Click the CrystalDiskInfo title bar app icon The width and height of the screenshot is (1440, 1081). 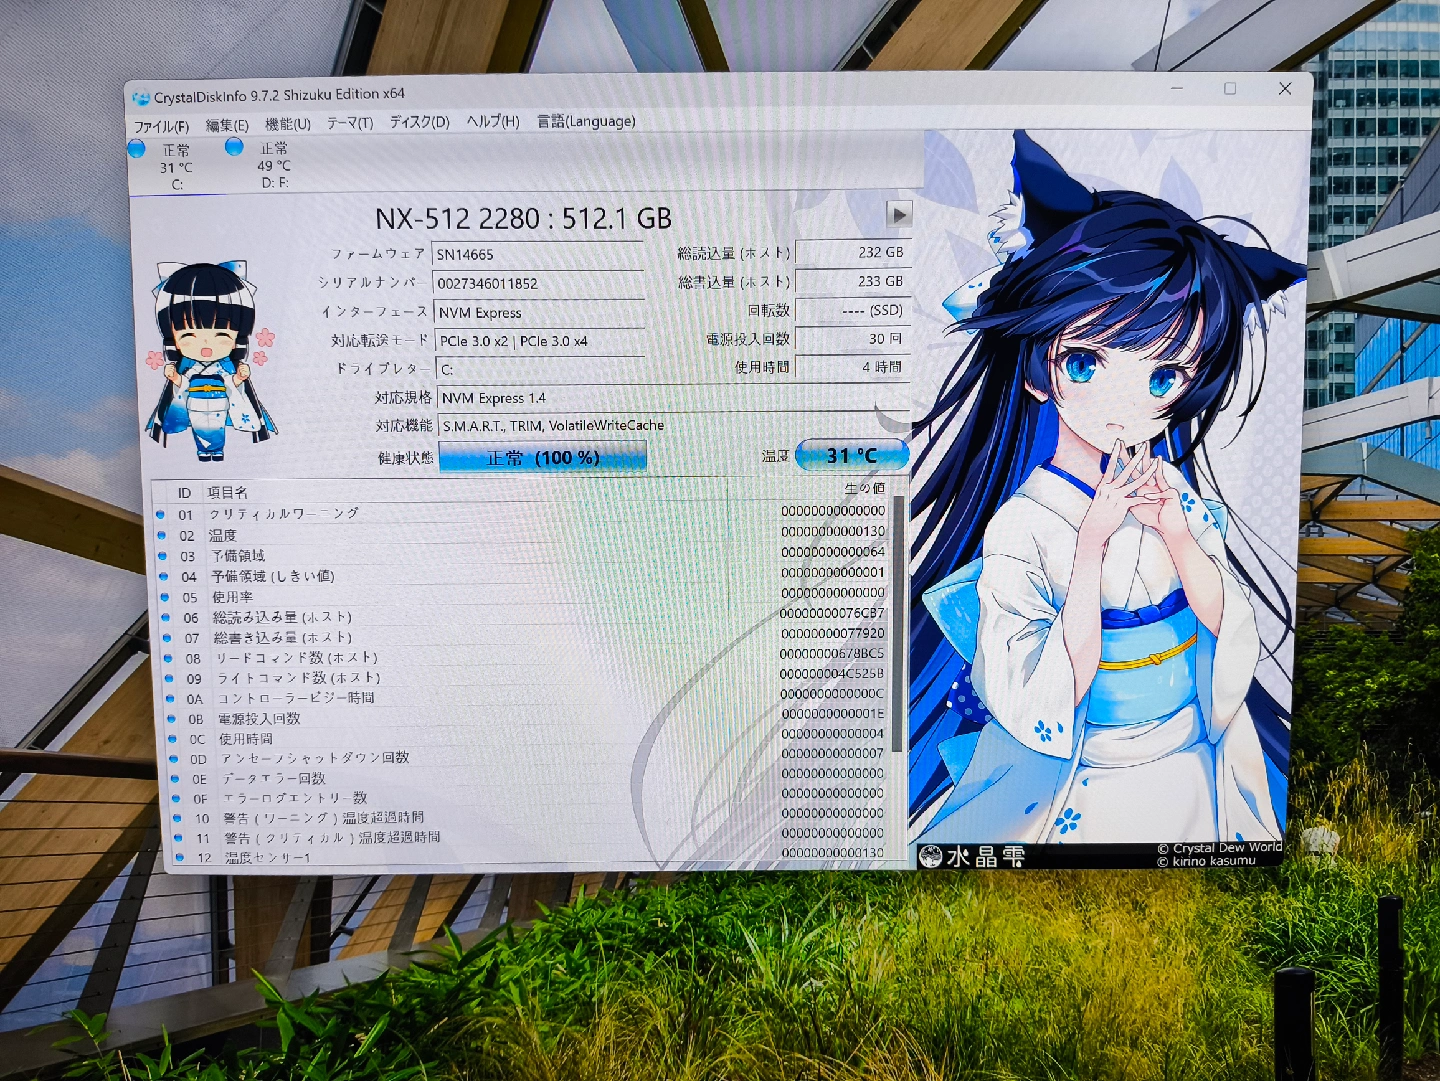pos(141,98)
